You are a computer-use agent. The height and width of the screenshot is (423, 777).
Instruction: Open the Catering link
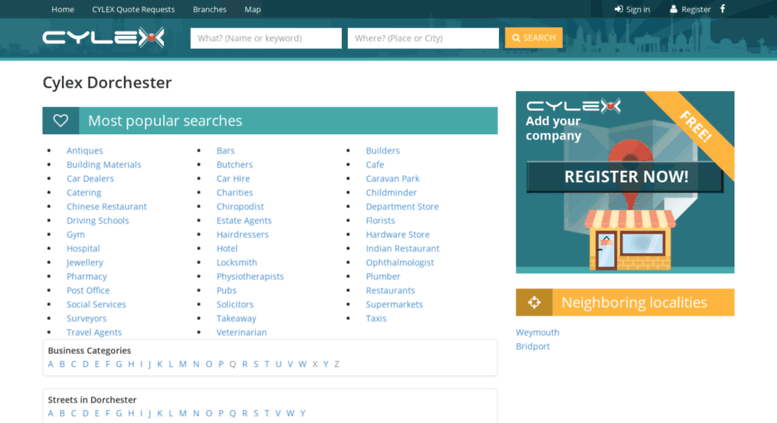point(84,193)
